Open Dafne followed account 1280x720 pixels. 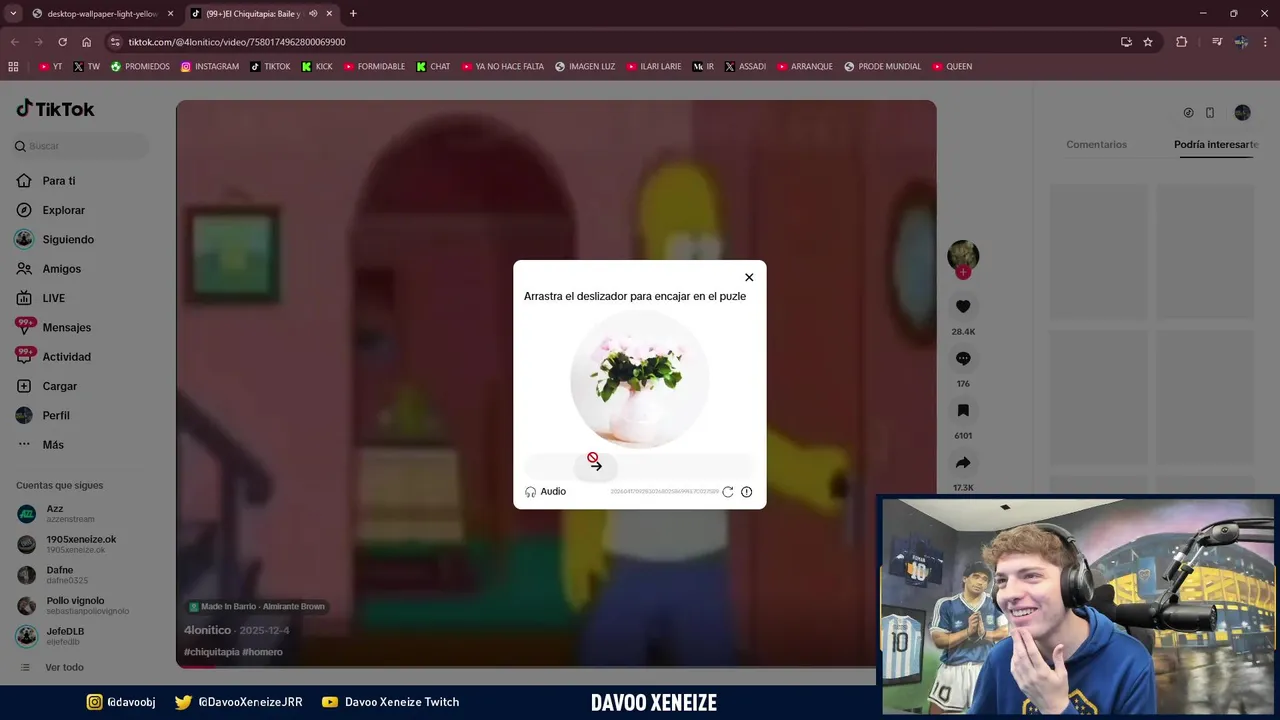pyautogui.click(x=59, y=575)
